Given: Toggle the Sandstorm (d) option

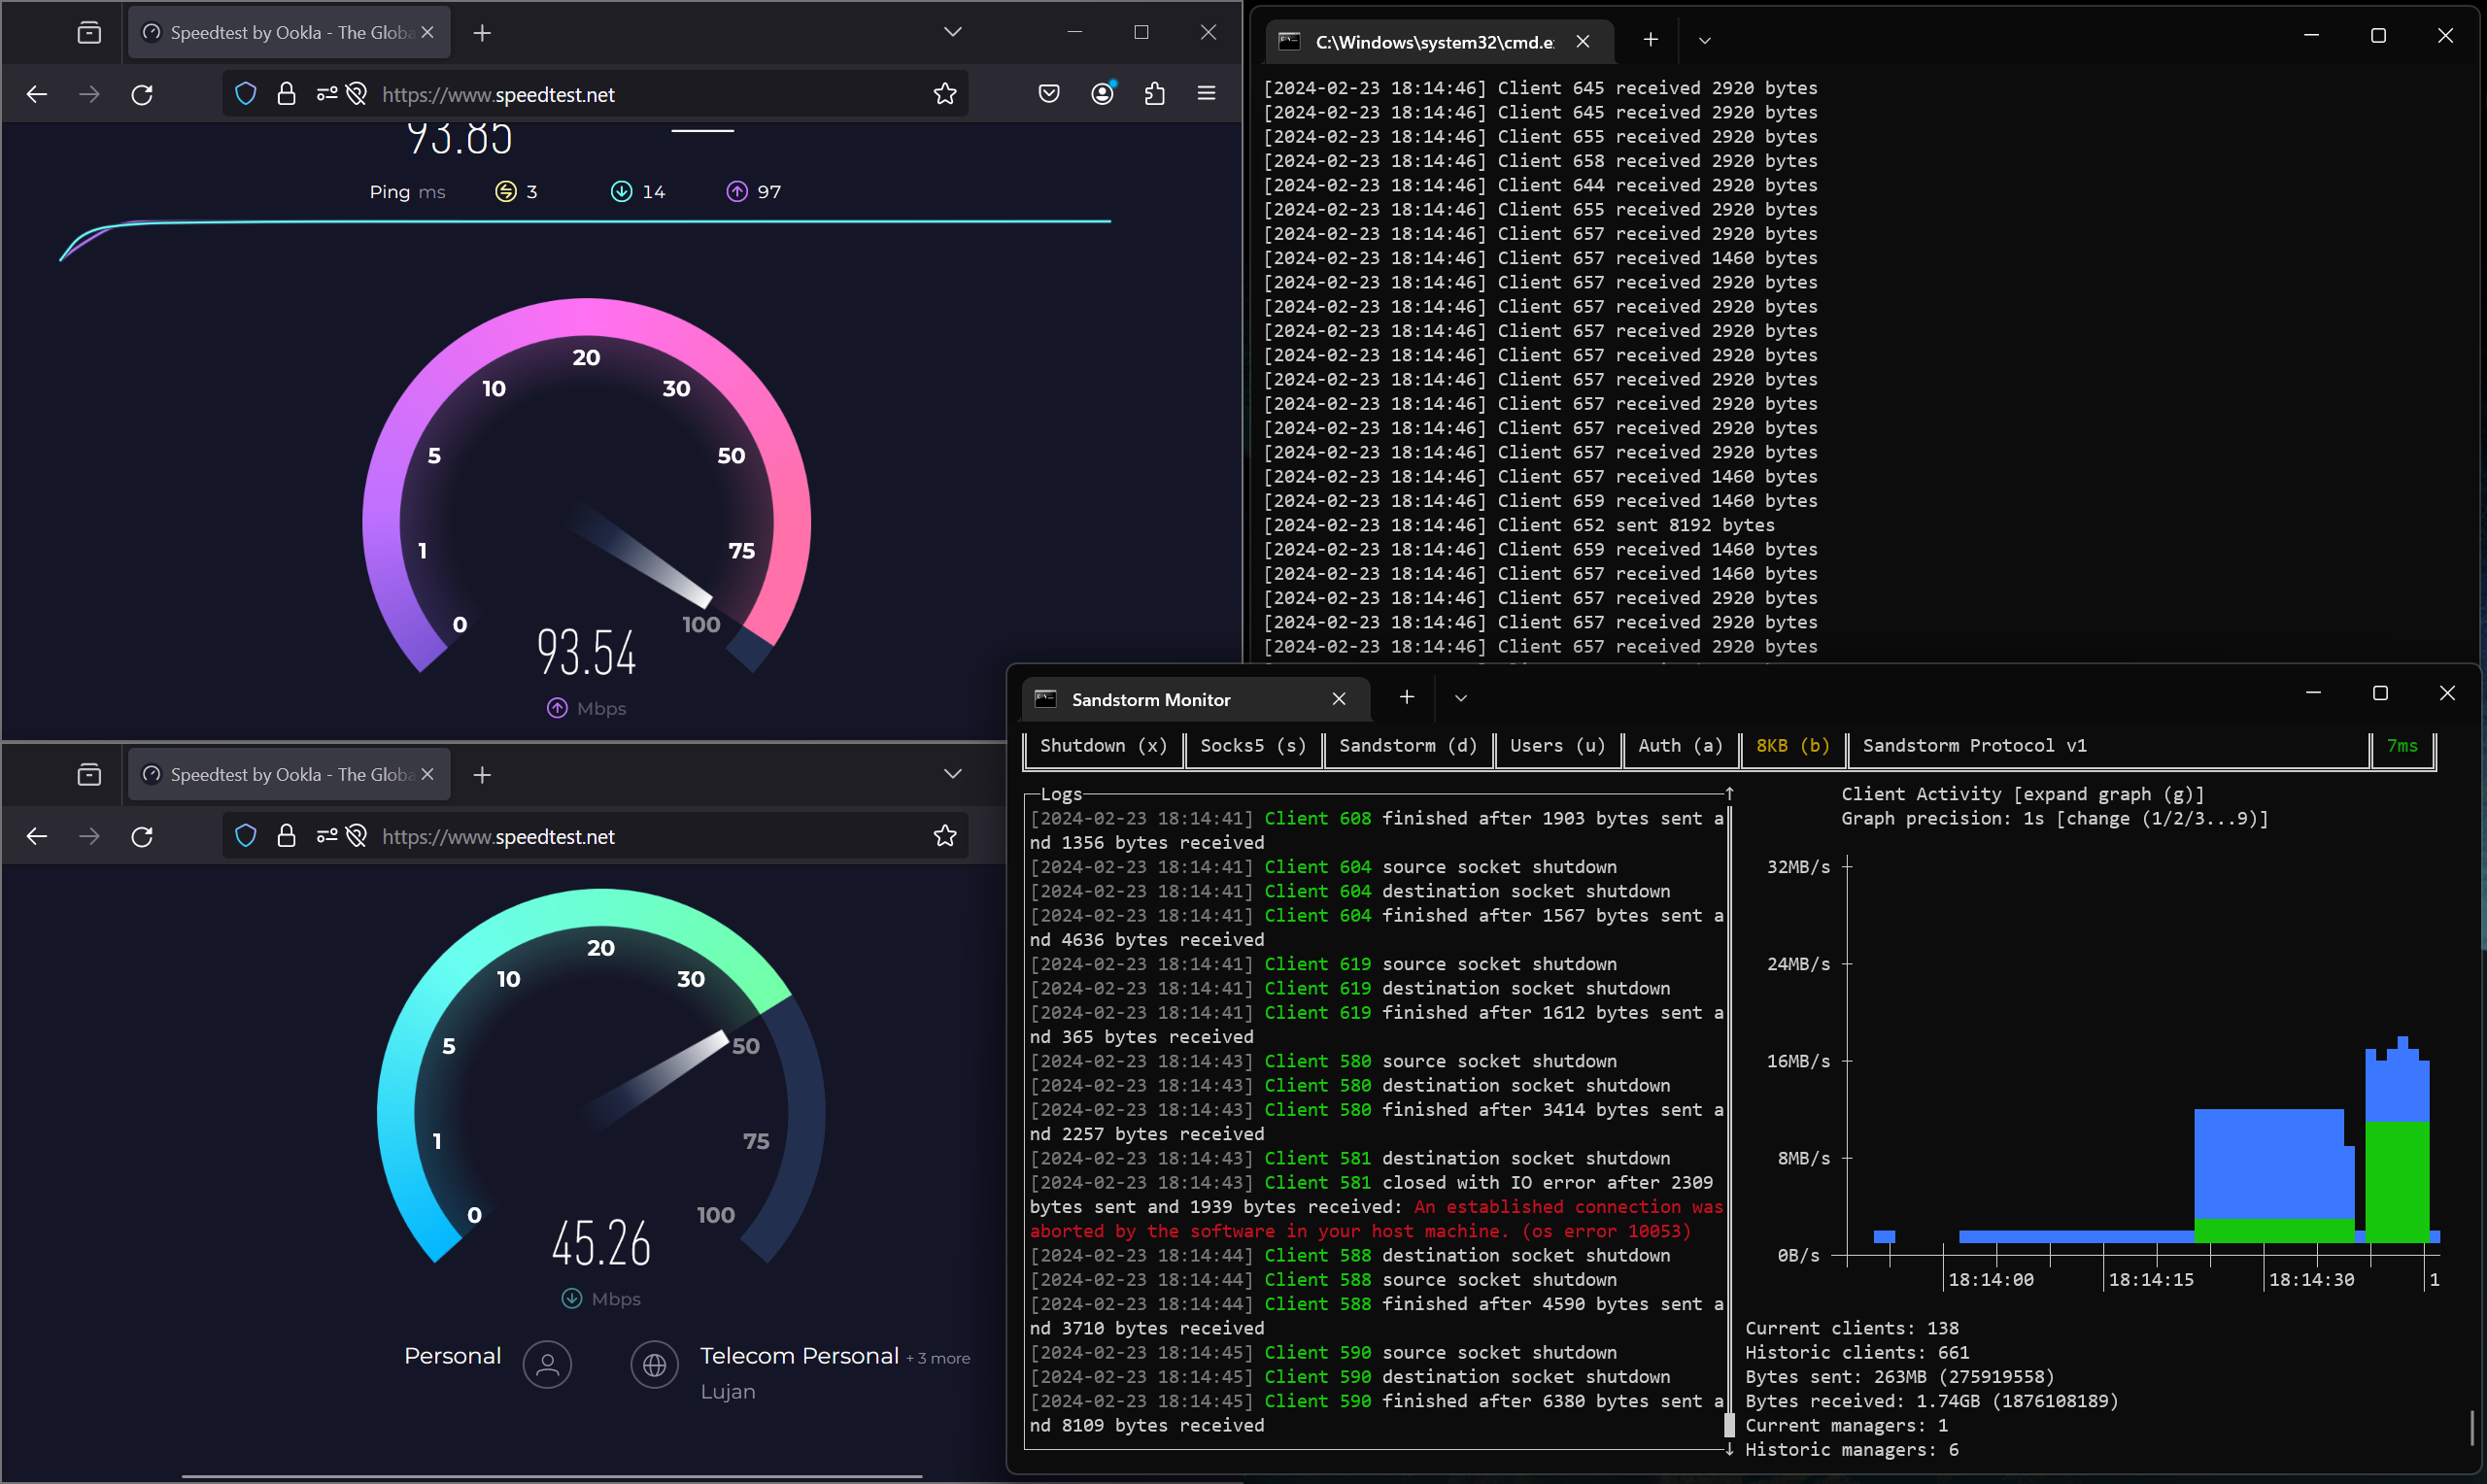Looking at the screenshot, I should (x=1407, y=746).
